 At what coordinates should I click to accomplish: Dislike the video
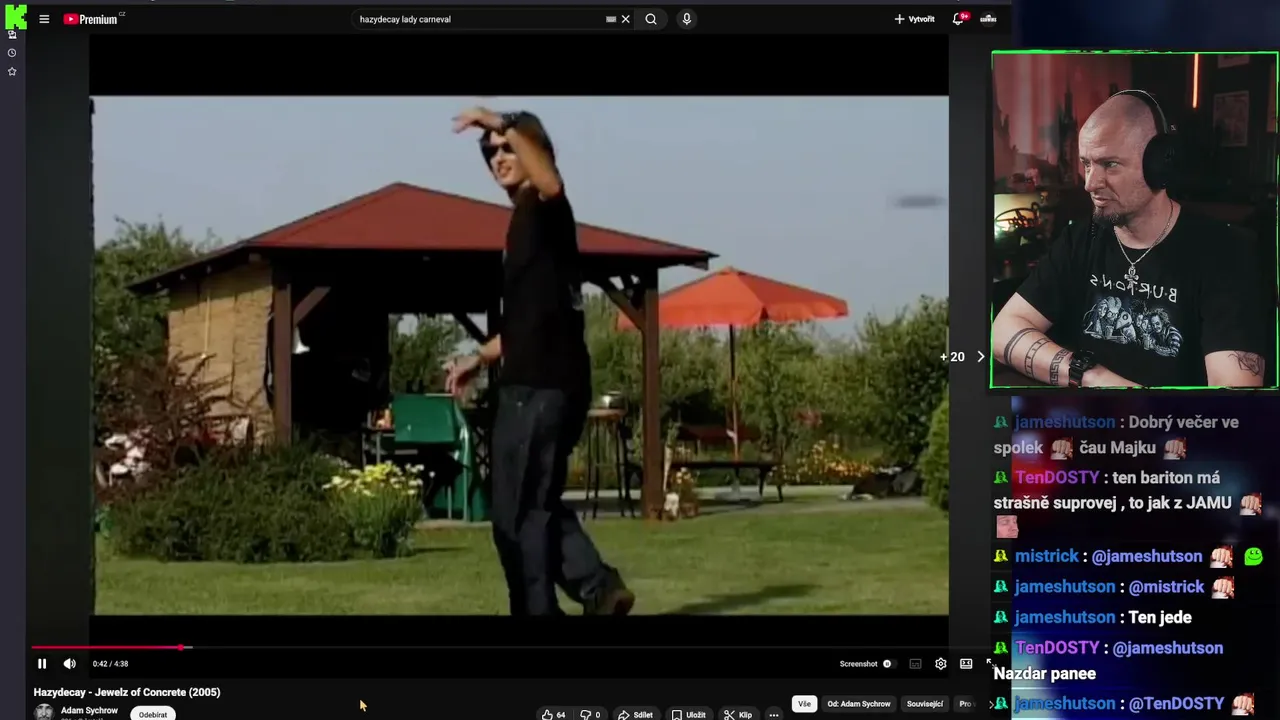point(590,715)
